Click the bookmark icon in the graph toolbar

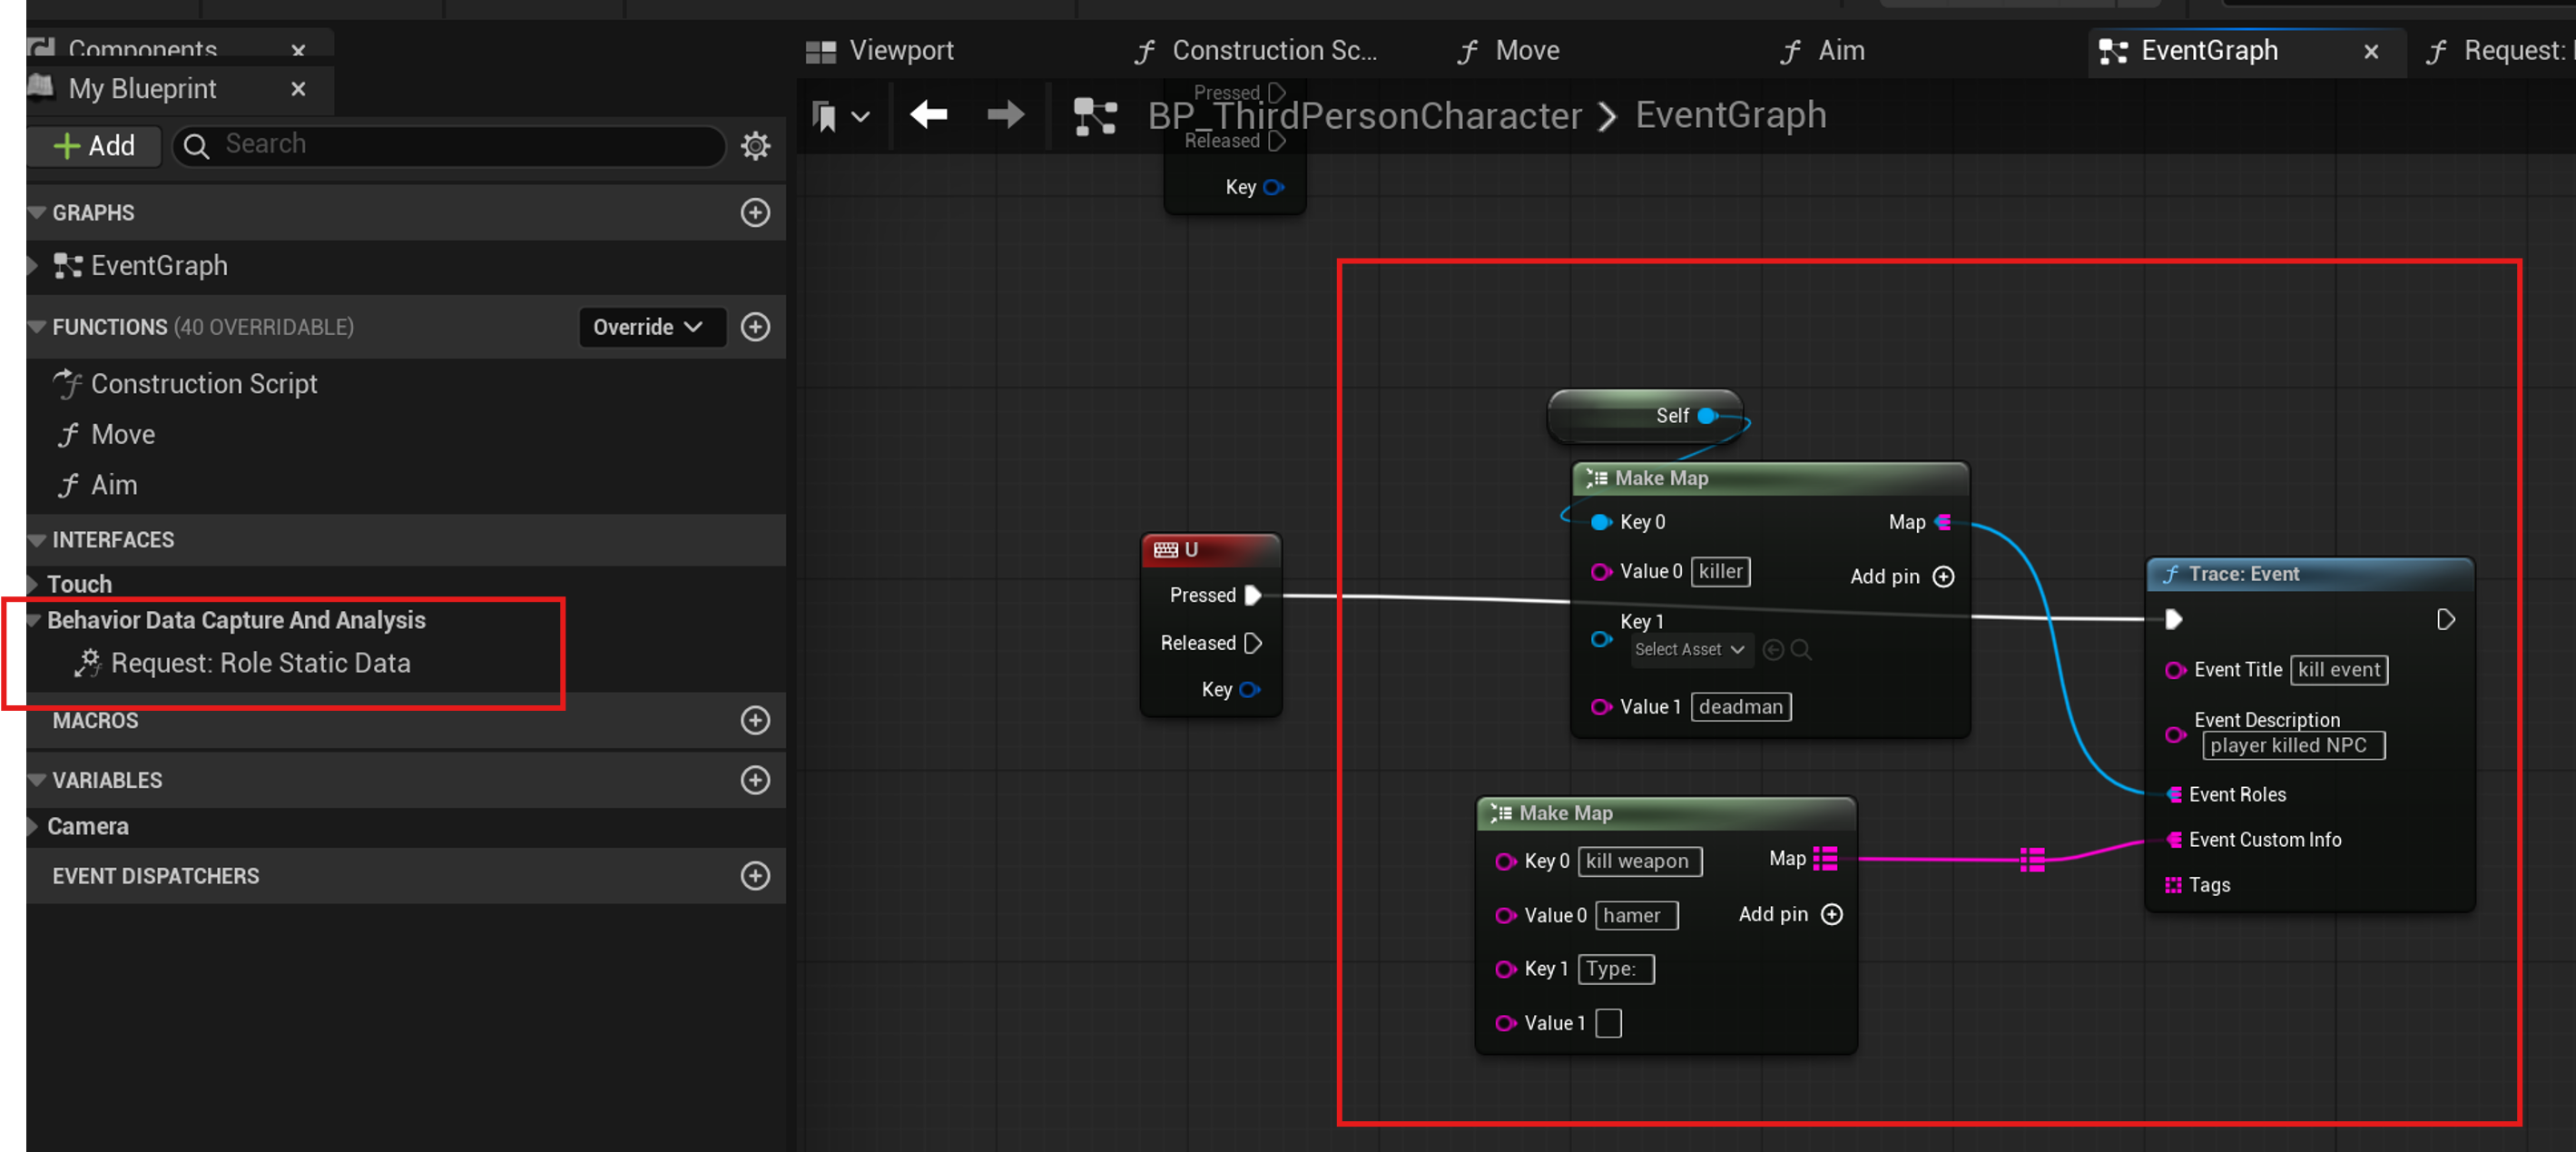(824, 115)
